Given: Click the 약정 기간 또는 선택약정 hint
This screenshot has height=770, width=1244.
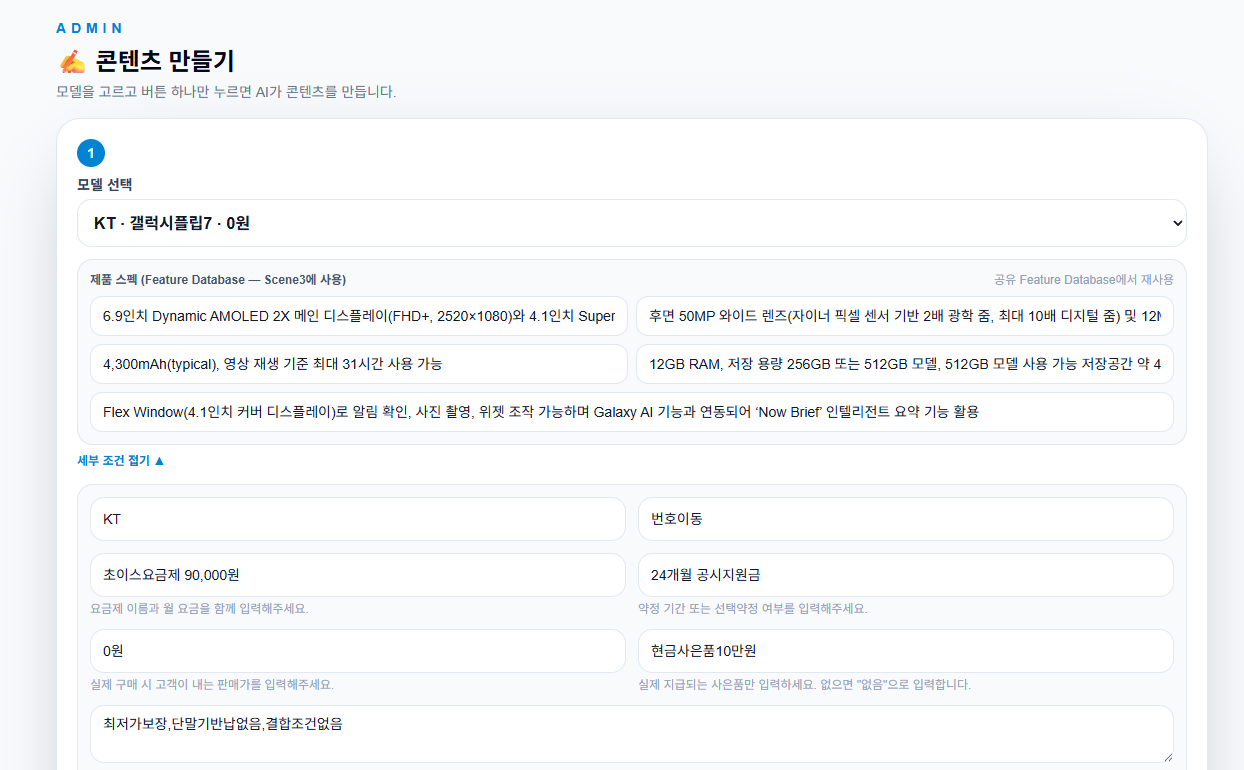Looking at the screenshot, I should (753, 609).
